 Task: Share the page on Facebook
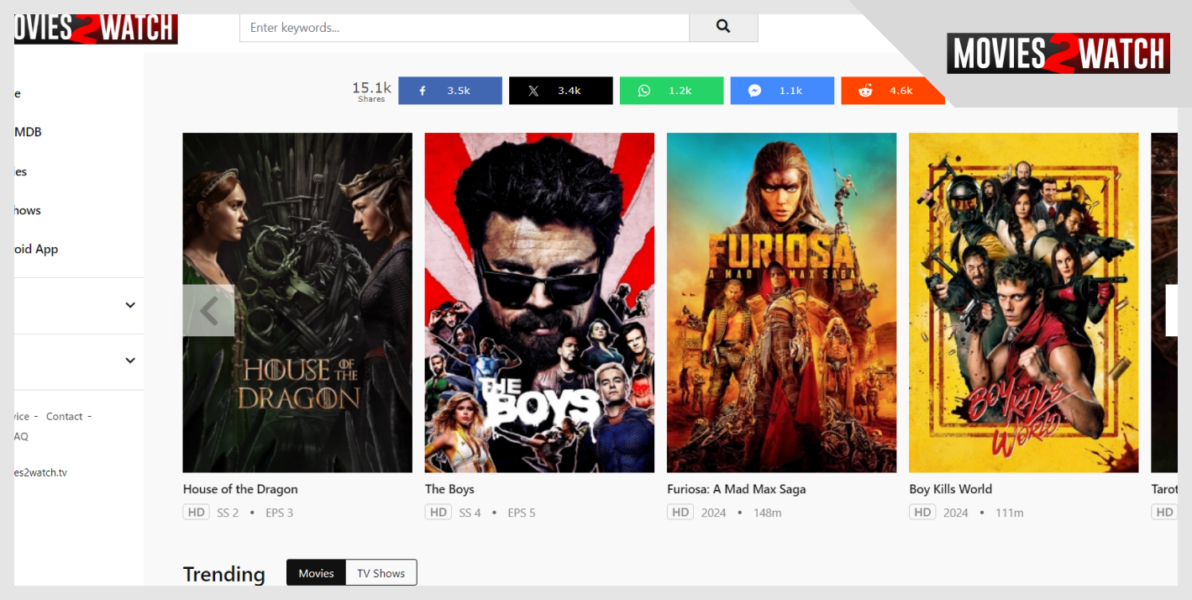click(450, 90)
